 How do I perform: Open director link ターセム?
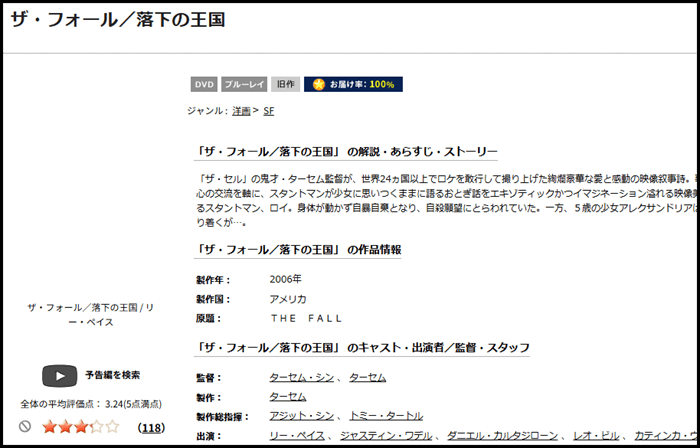click(367, 377)
